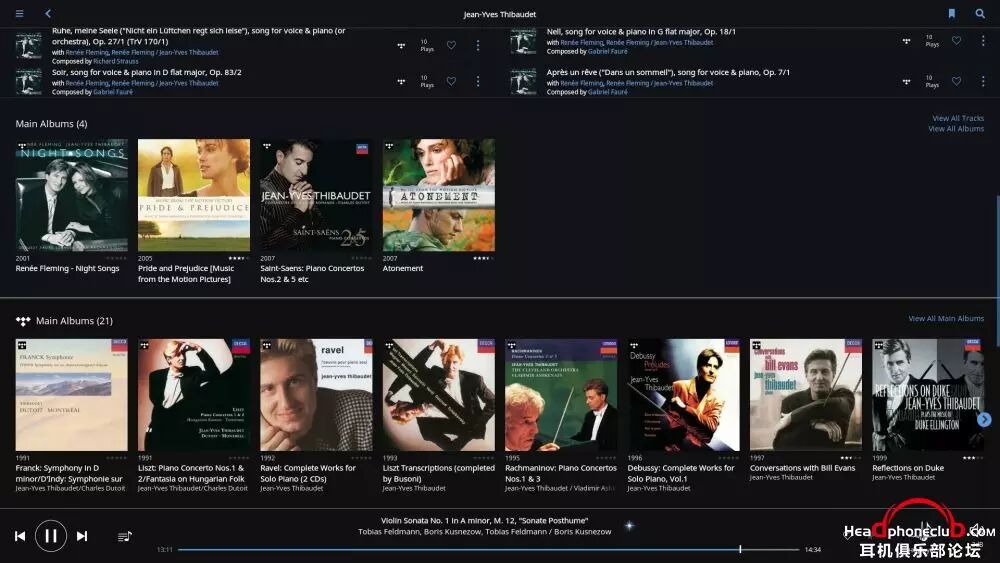
Task: Open Saint-Saens Piano Concertos album cover
Action: [x=316, y=195]
